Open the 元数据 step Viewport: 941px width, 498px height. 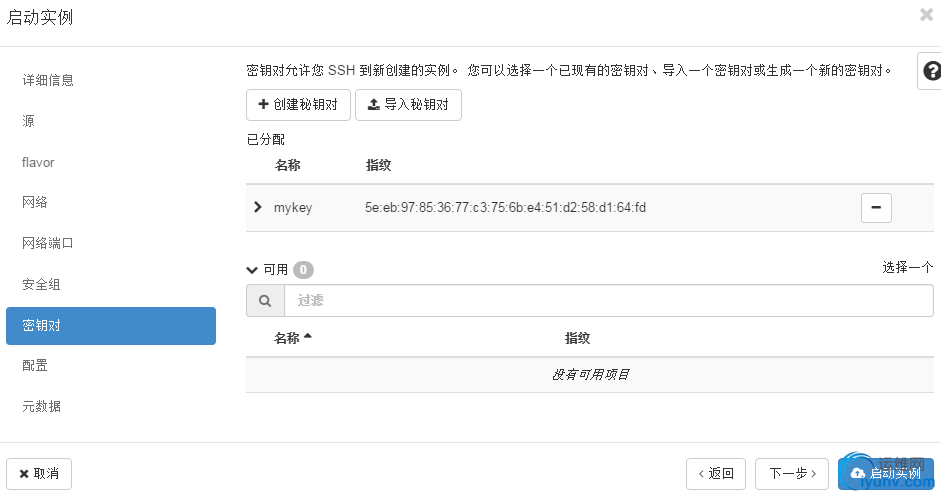[x=41, y=406]
